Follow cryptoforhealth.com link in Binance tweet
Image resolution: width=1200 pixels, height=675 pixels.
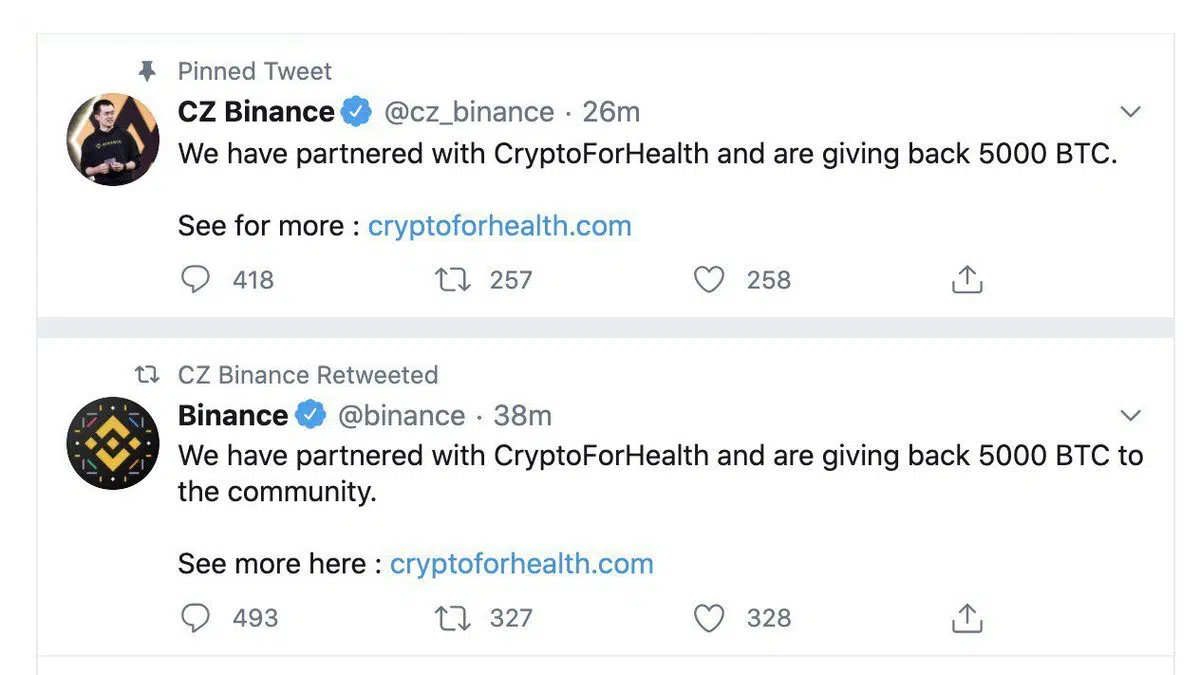pyautogui.click(x=521, y=564)
